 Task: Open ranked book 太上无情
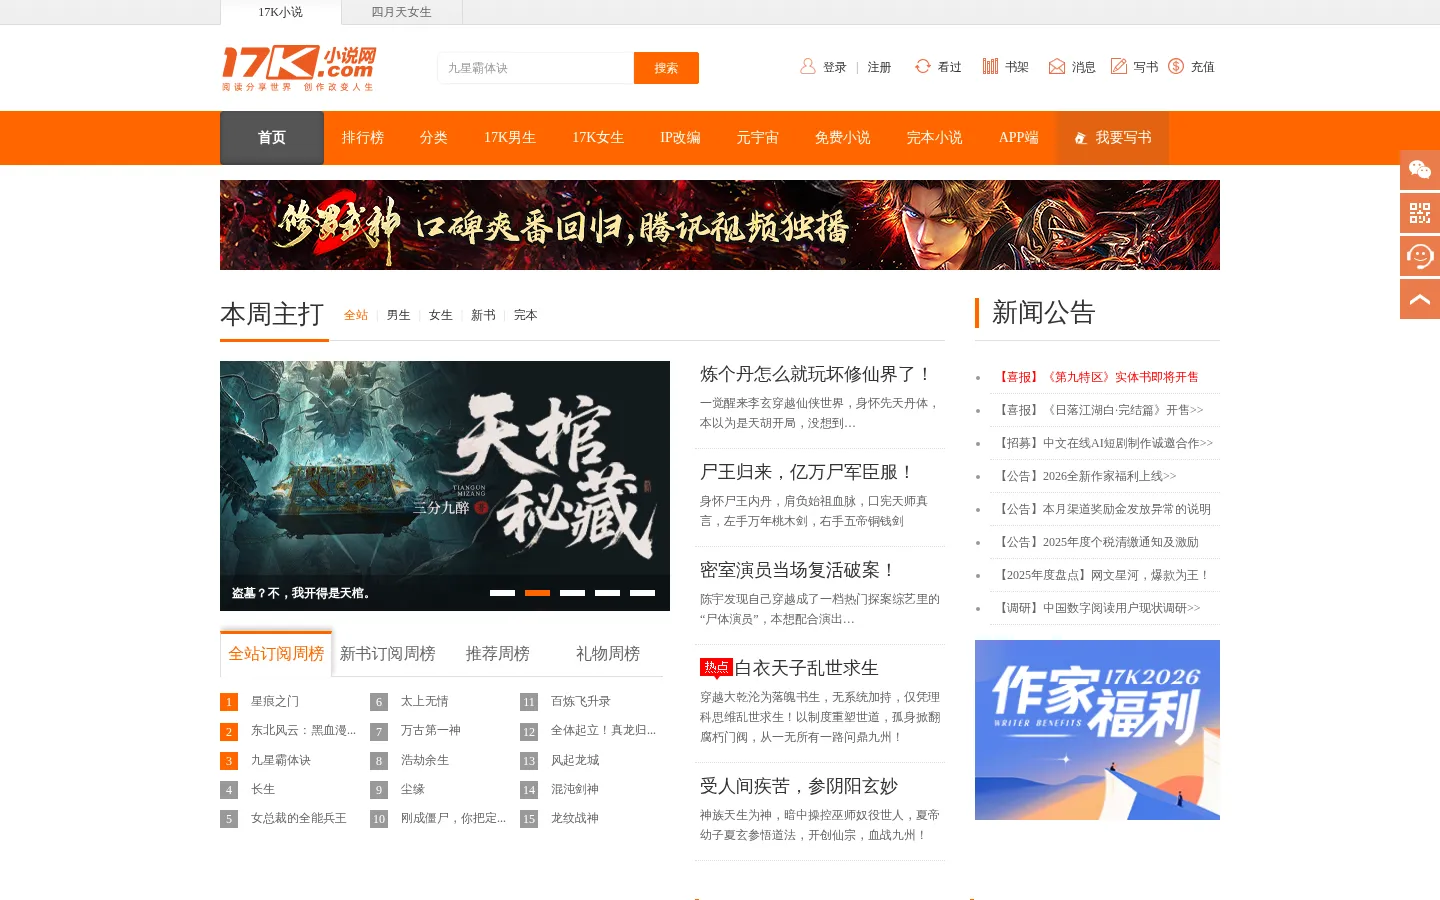(425, 702)
